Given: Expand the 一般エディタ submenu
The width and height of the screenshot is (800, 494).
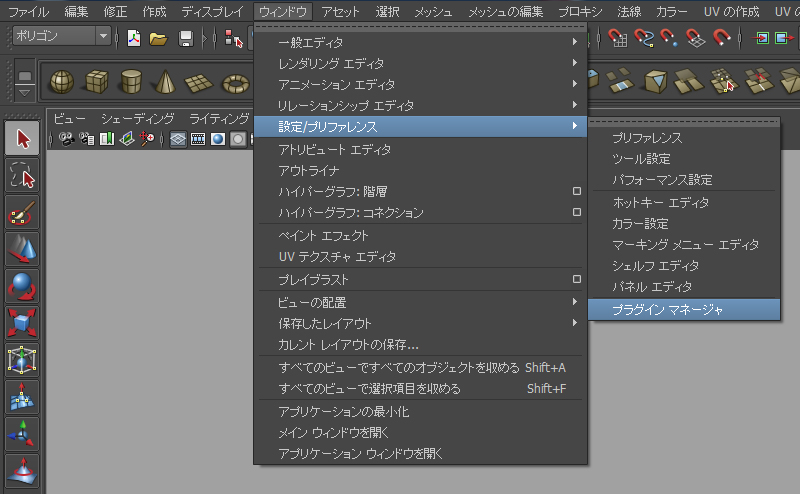Looking at the screenshot, I should 421,42.
